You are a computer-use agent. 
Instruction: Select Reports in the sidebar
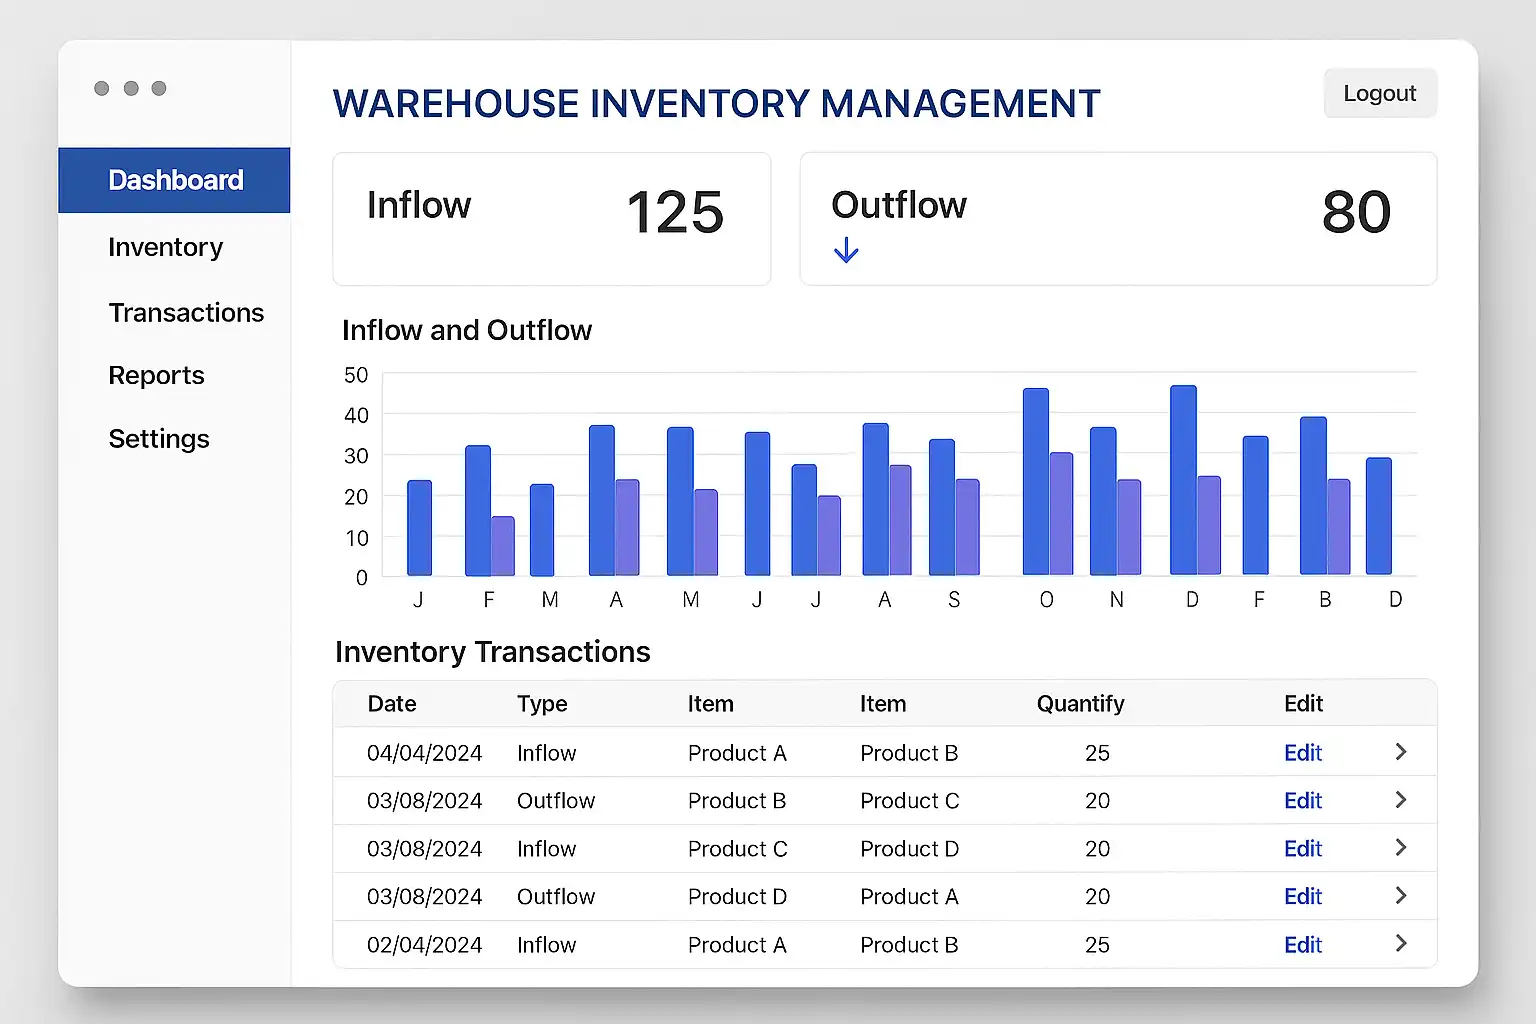click(x=156, y=376)
